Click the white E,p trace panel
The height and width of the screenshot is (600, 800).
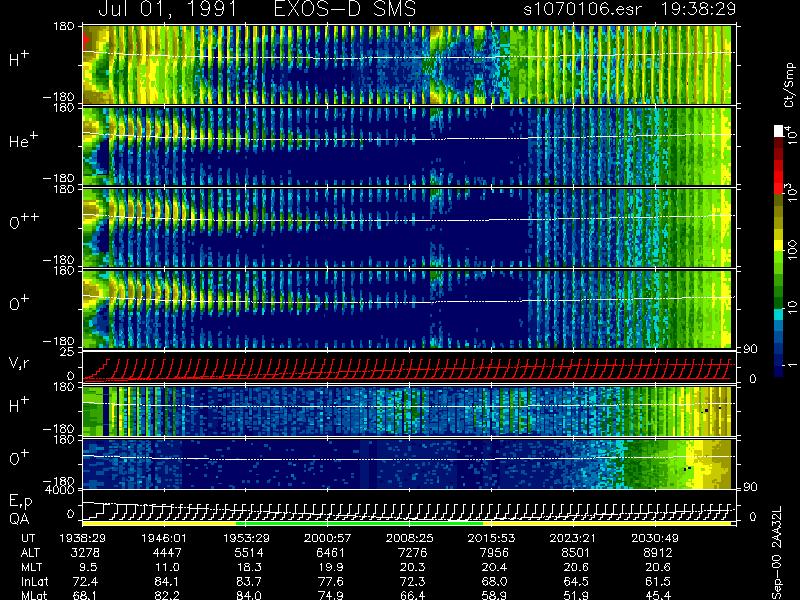409,506
